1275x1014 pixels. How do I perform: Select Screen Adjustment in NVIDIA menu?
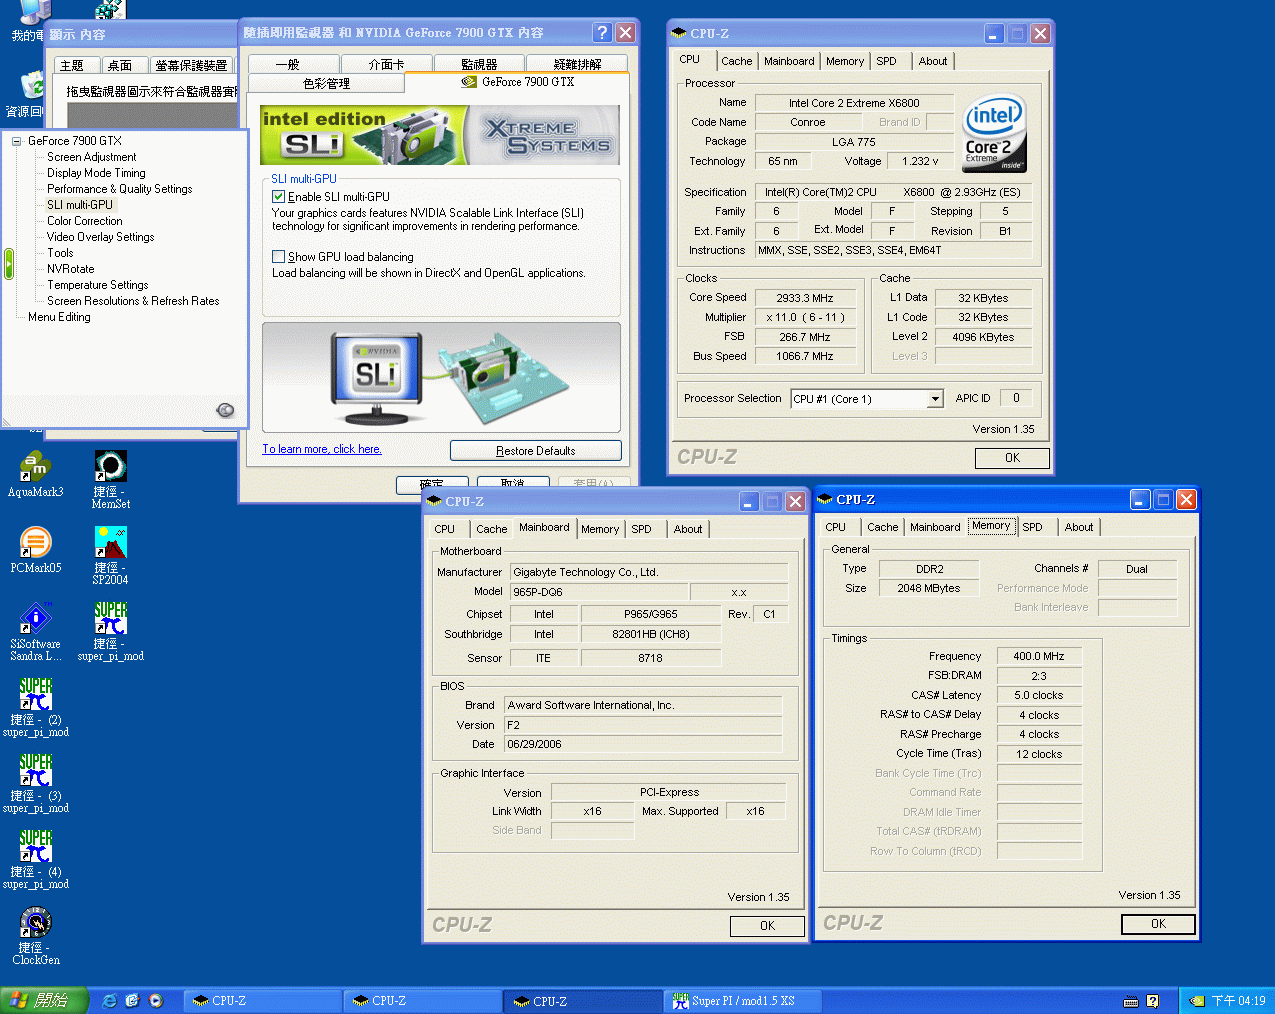point(91,157)
